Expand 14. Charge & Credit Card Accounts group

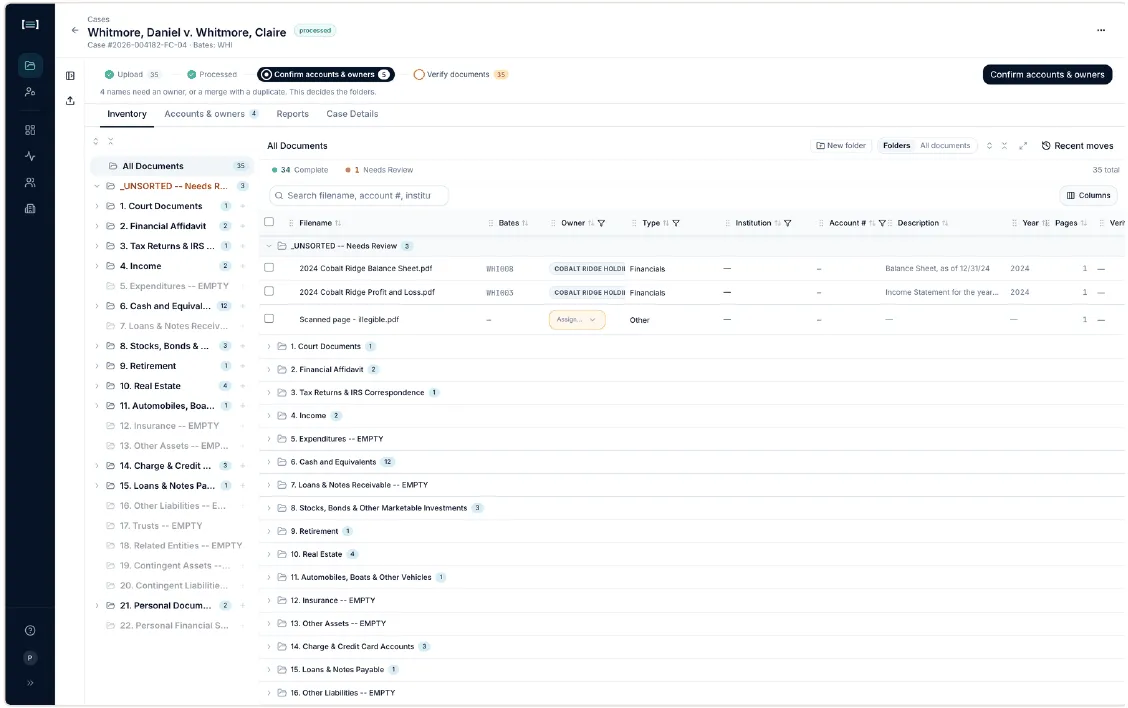(x=269, y=647)
